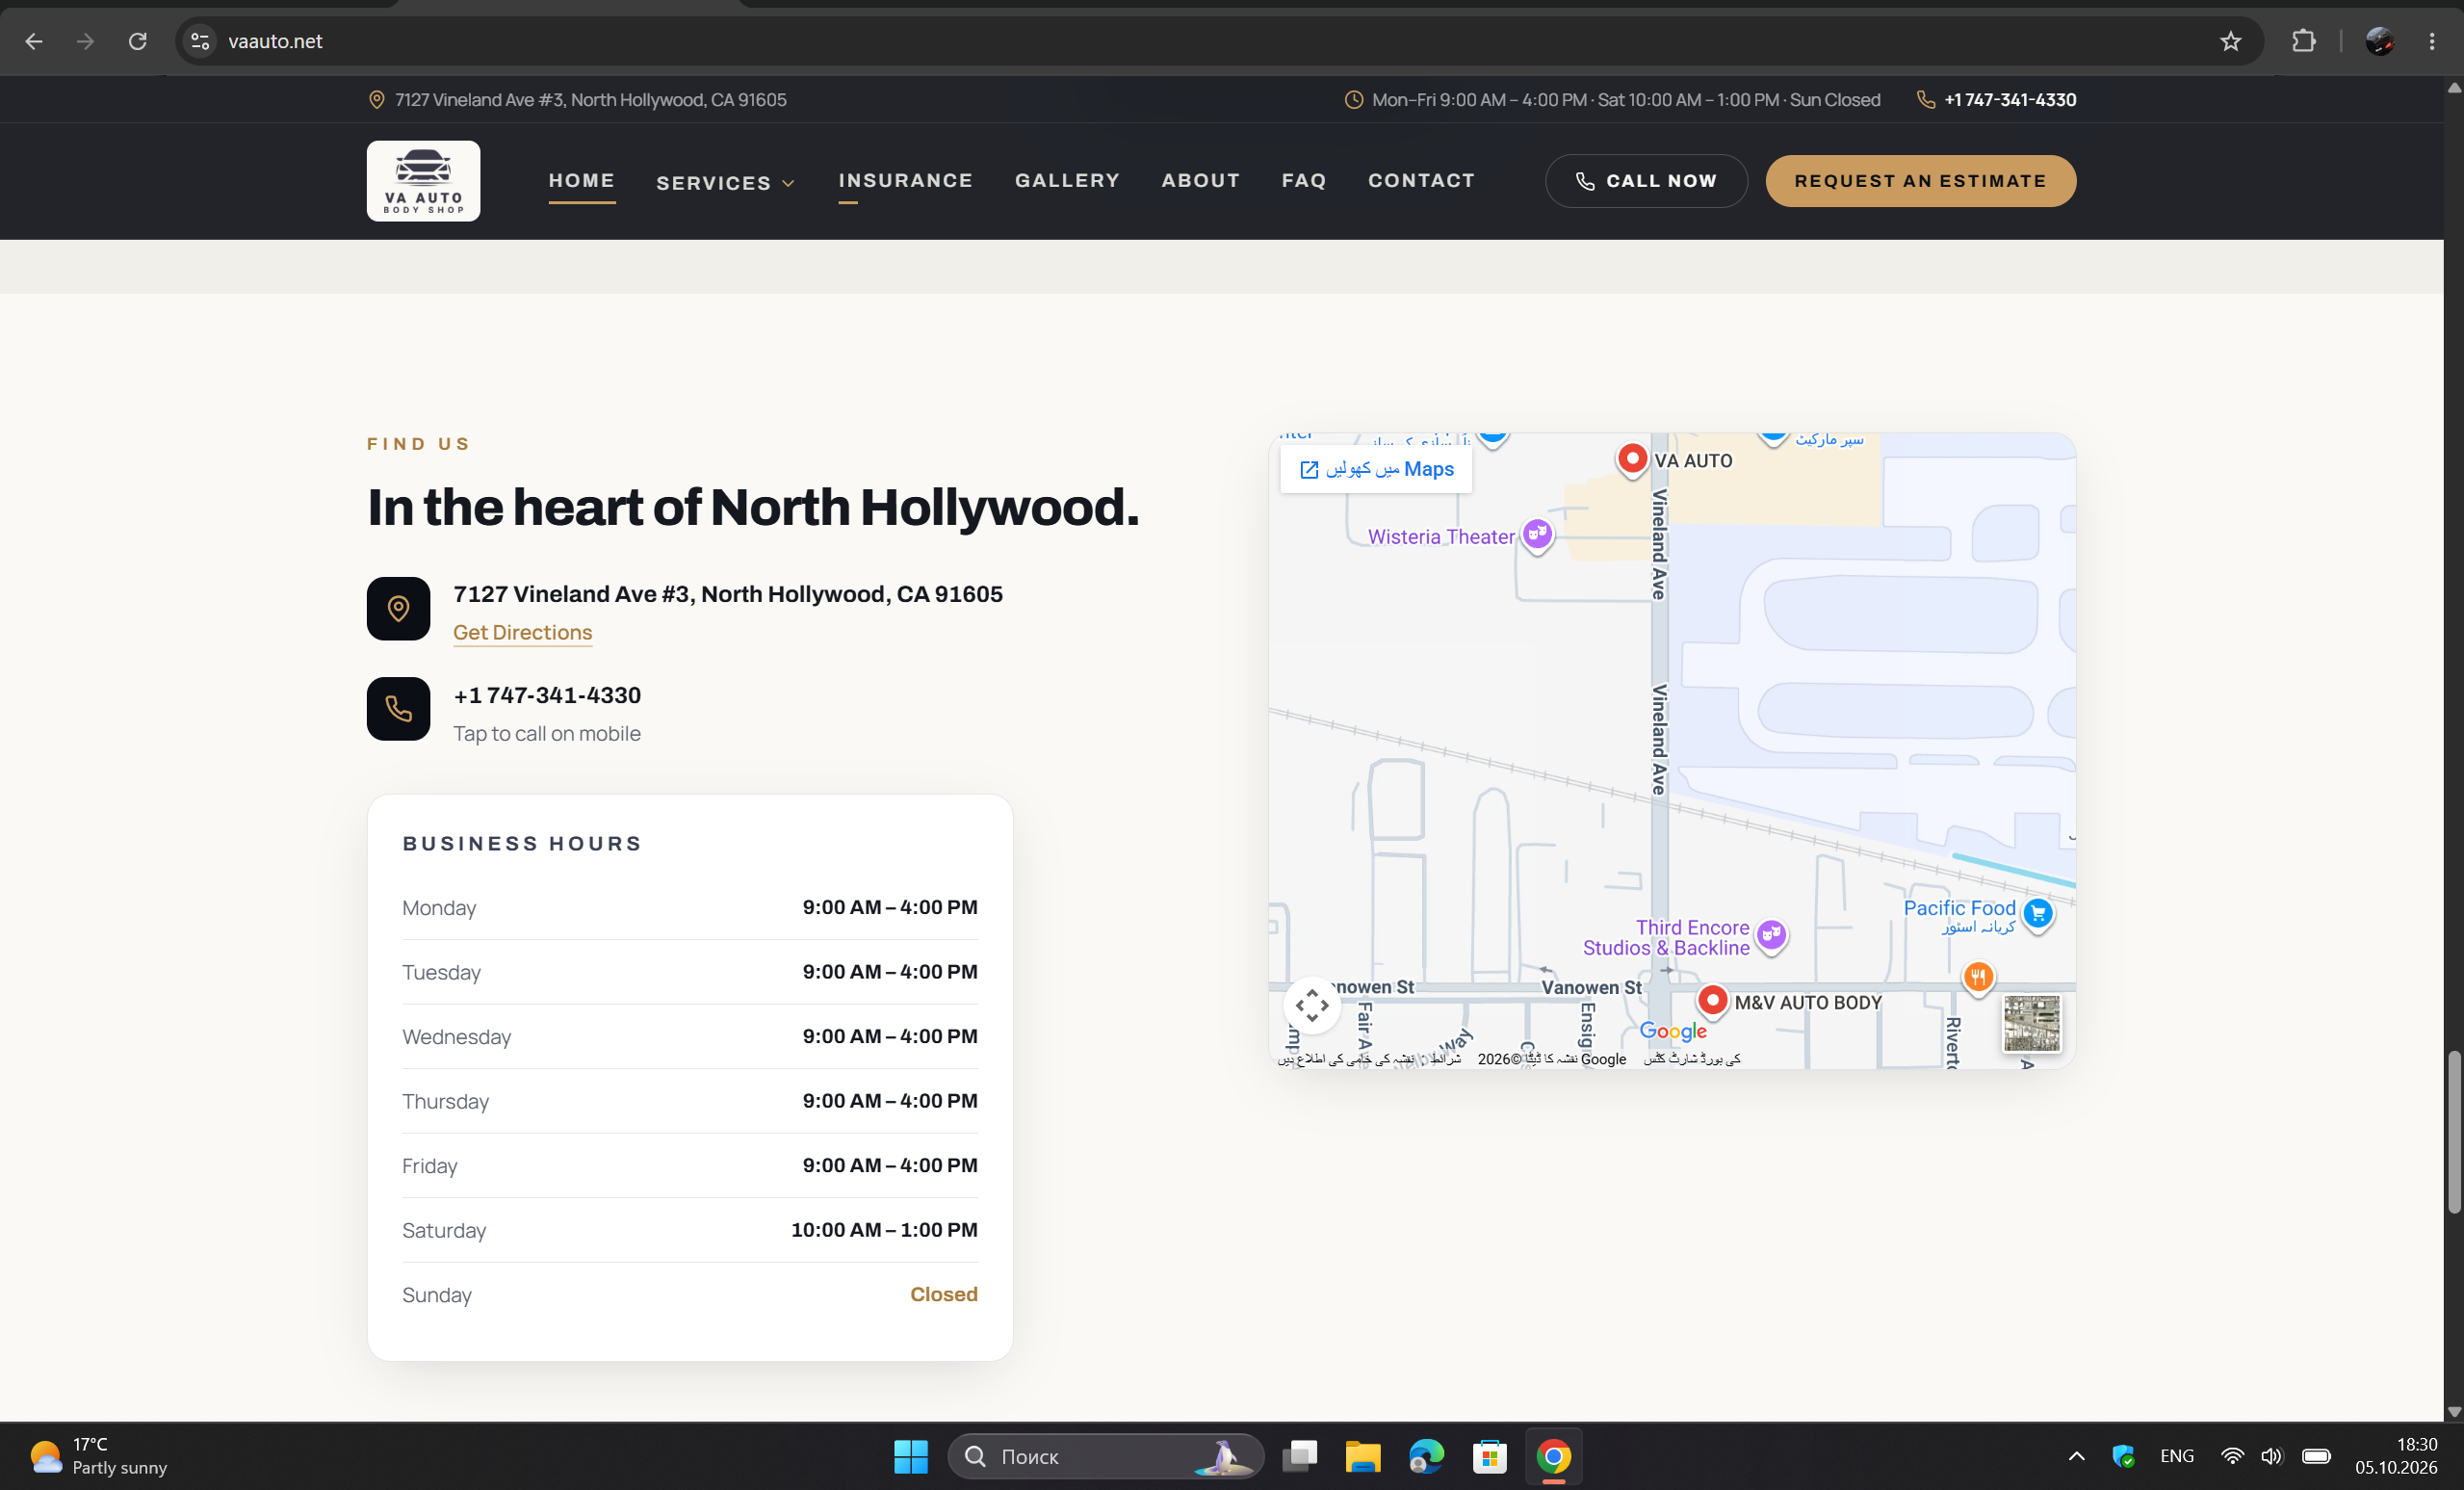Open map in Google Maps link

click(x=1376, y=469)
